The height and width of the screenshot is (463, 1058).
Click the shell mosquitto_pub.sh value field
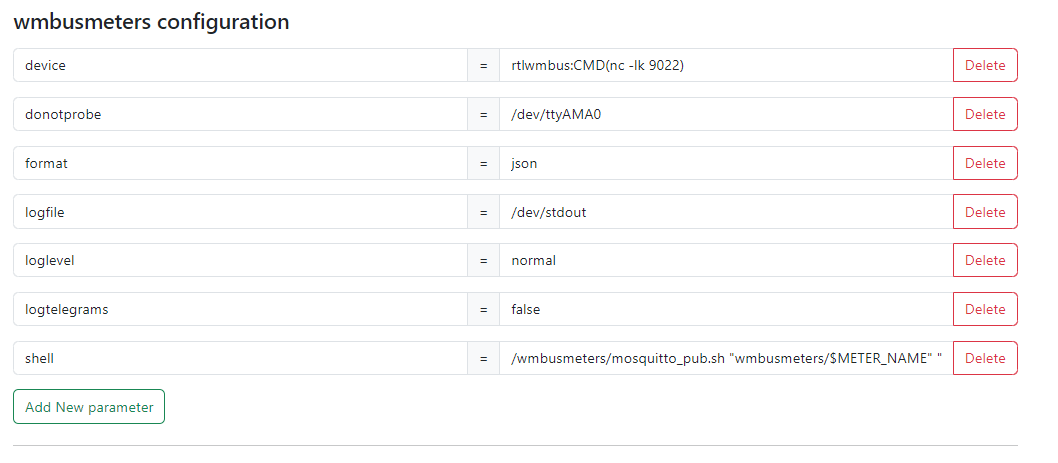tap(726, 358)
